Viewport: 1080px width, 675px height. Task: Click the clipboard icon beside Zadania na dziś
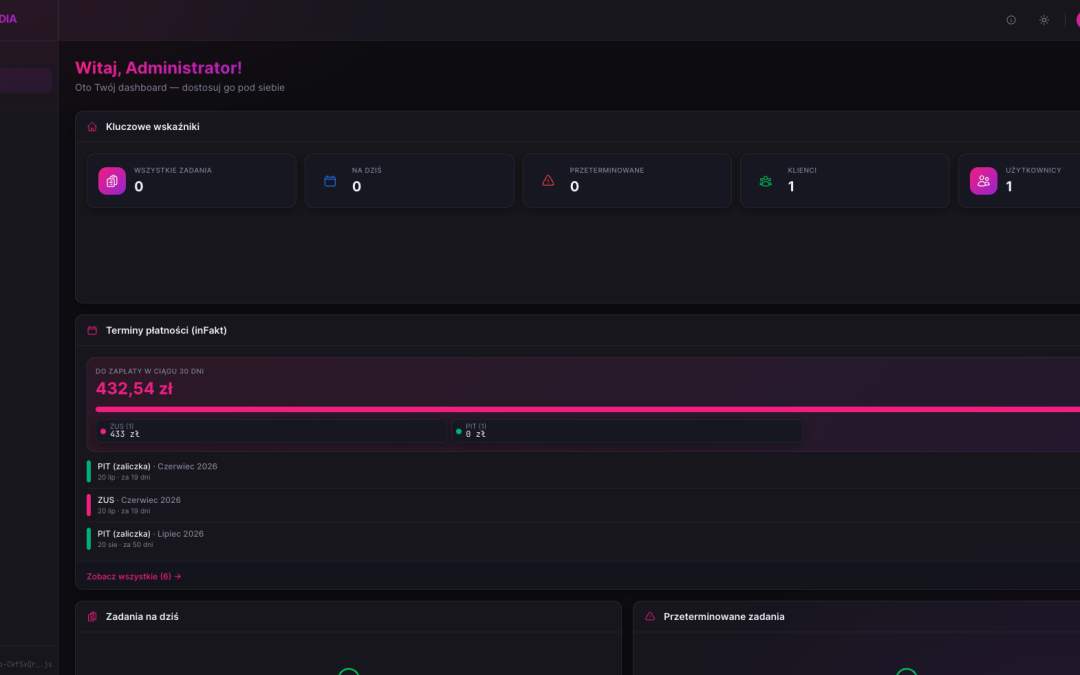point(92,617)
